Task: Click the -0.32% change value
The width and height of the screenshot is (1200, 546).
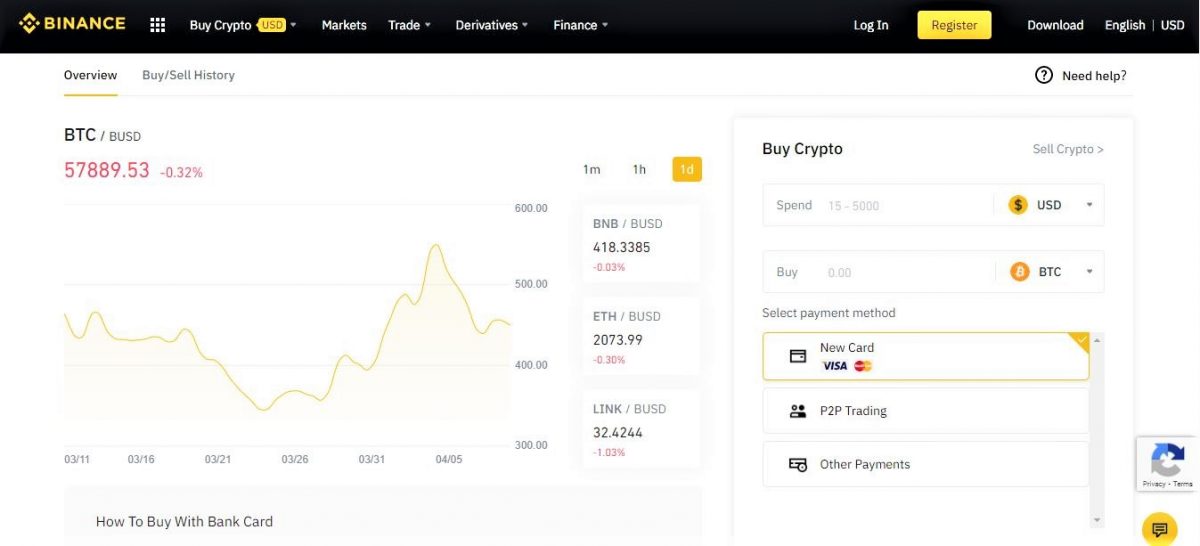Action: [x=181, y=172]
